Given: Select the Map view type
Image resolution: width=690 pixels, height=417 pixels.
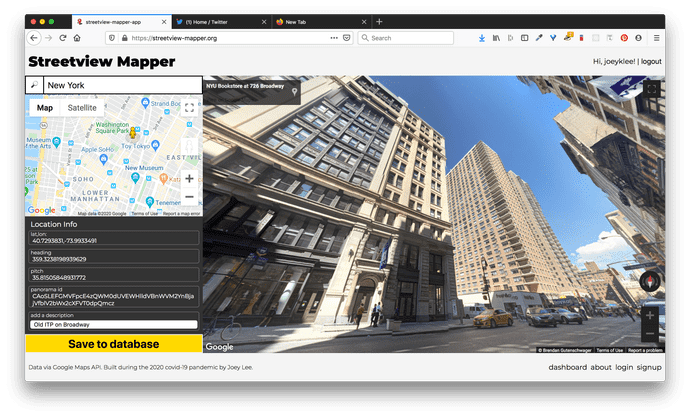Looking at the screenshot, I should click(x=44, y=107).
